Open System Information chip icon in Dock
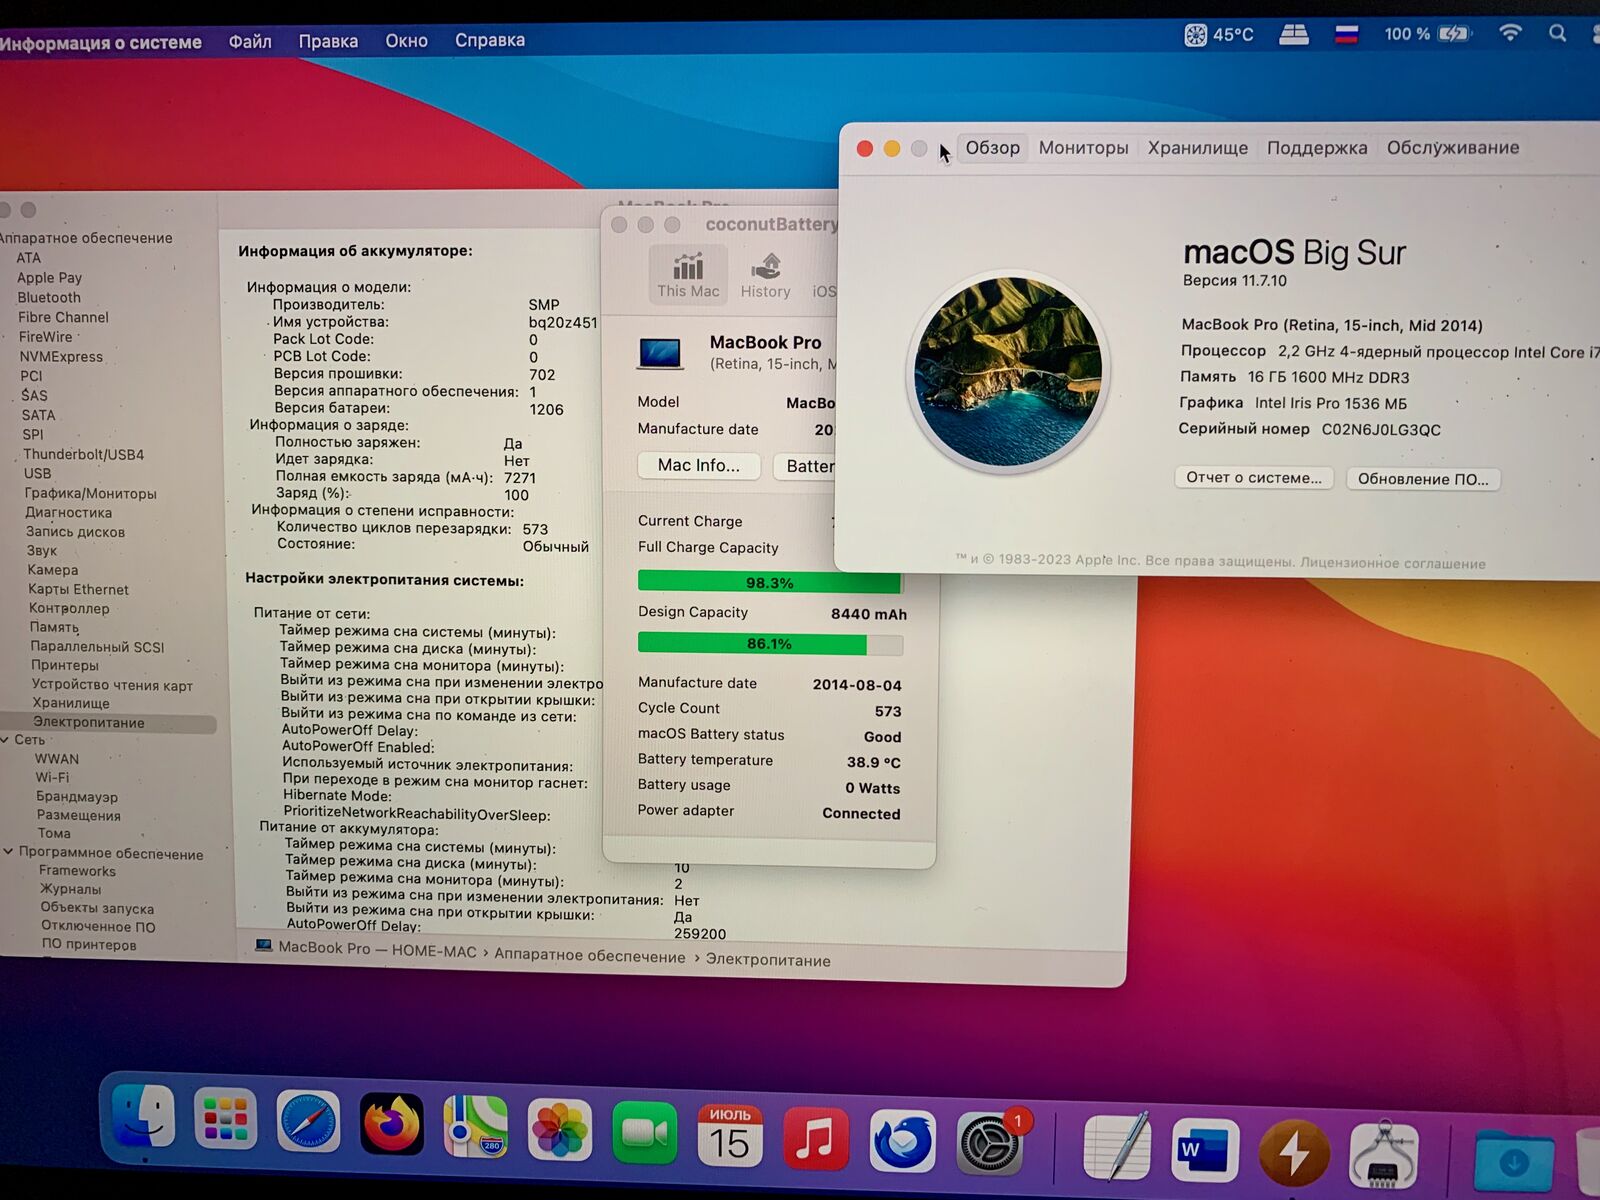 click(1384, 1156)
